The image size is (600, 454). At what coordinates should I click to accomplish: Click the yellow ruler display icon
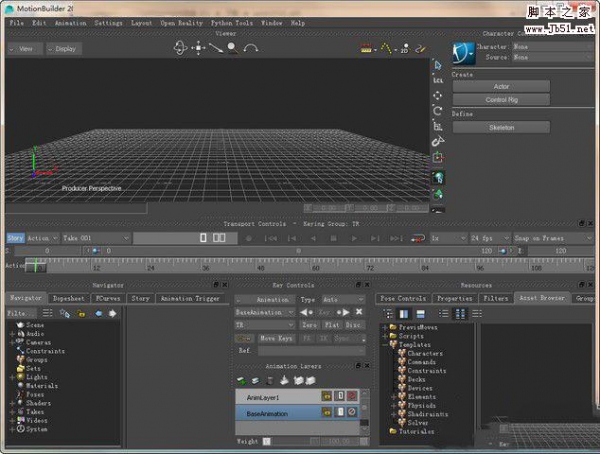point(367,49)
